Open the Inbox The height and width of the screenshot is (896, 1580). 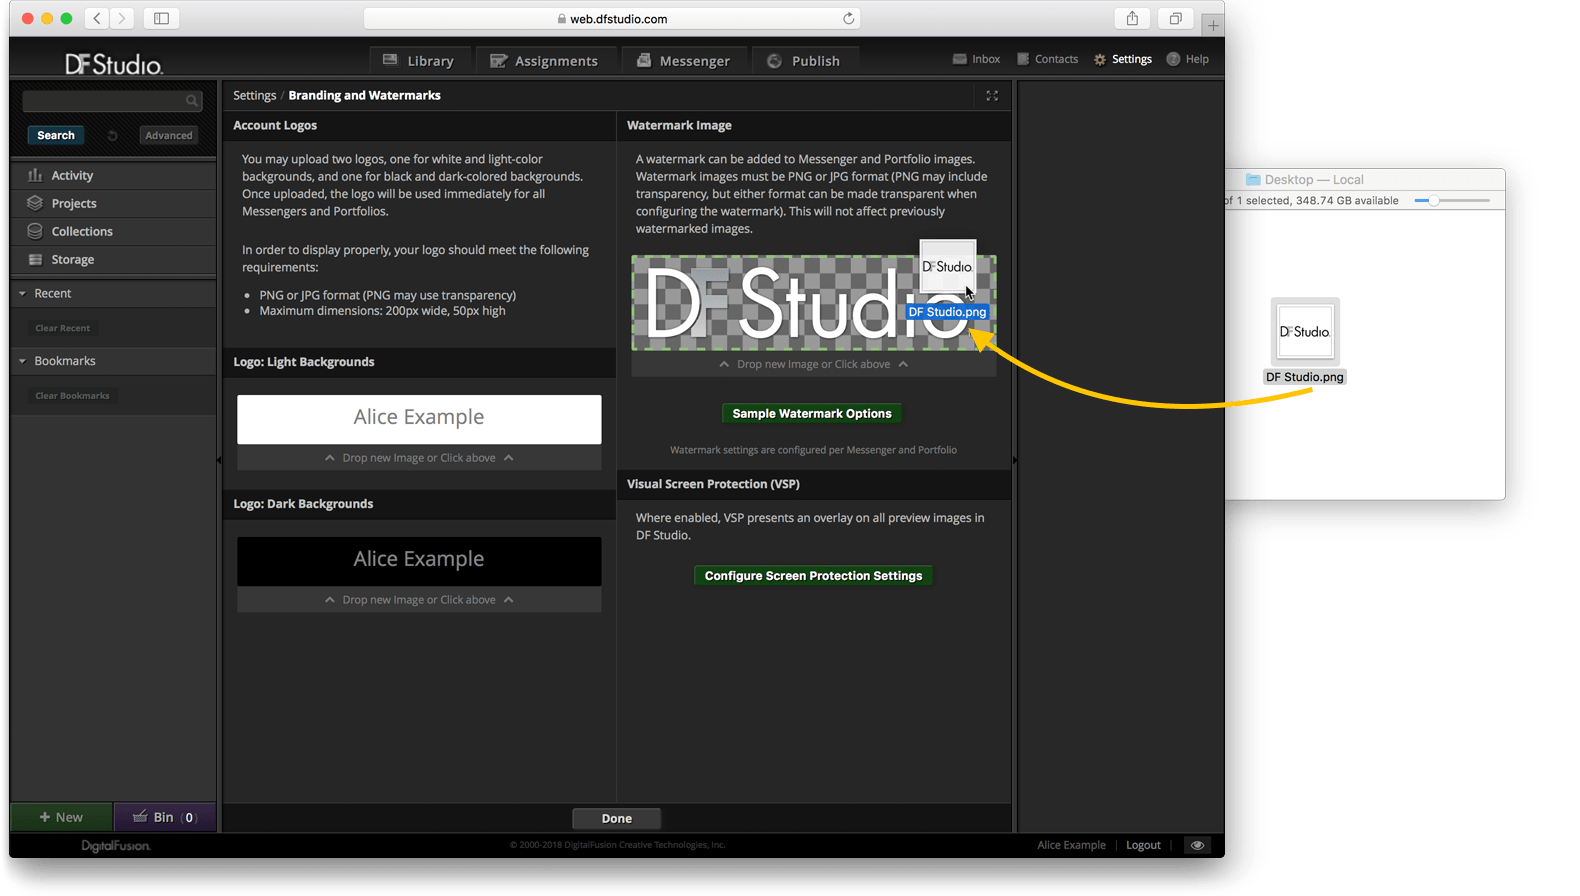coord(977,59)
